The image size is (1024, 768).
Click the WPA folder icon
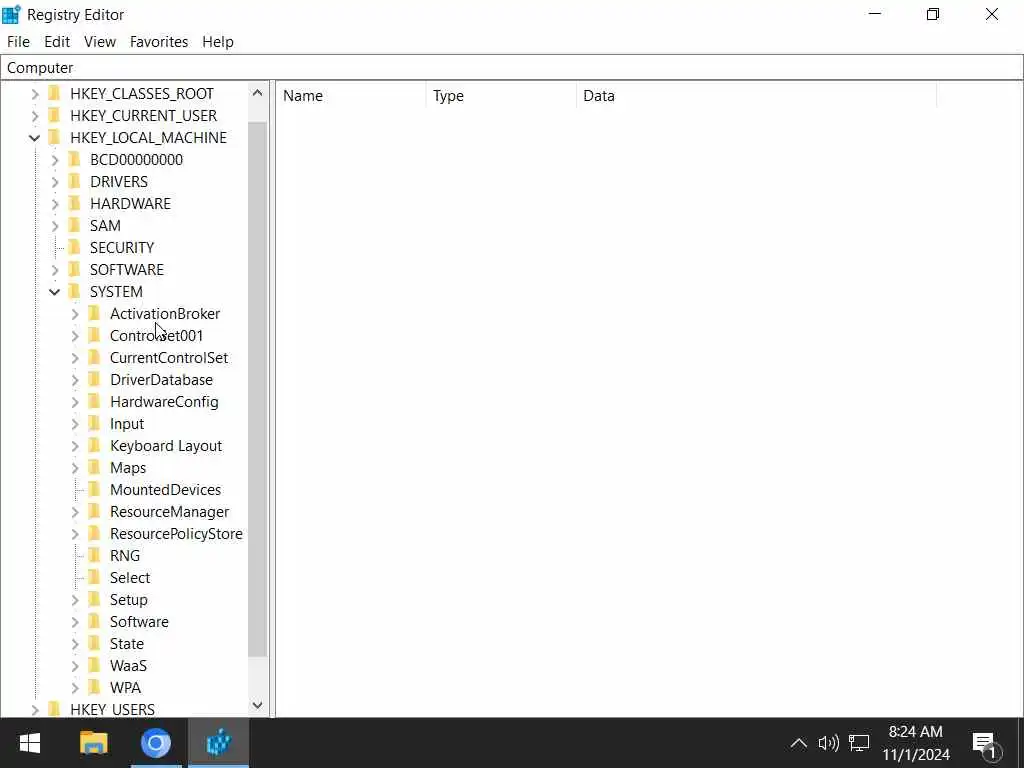(x=95, y=688)
